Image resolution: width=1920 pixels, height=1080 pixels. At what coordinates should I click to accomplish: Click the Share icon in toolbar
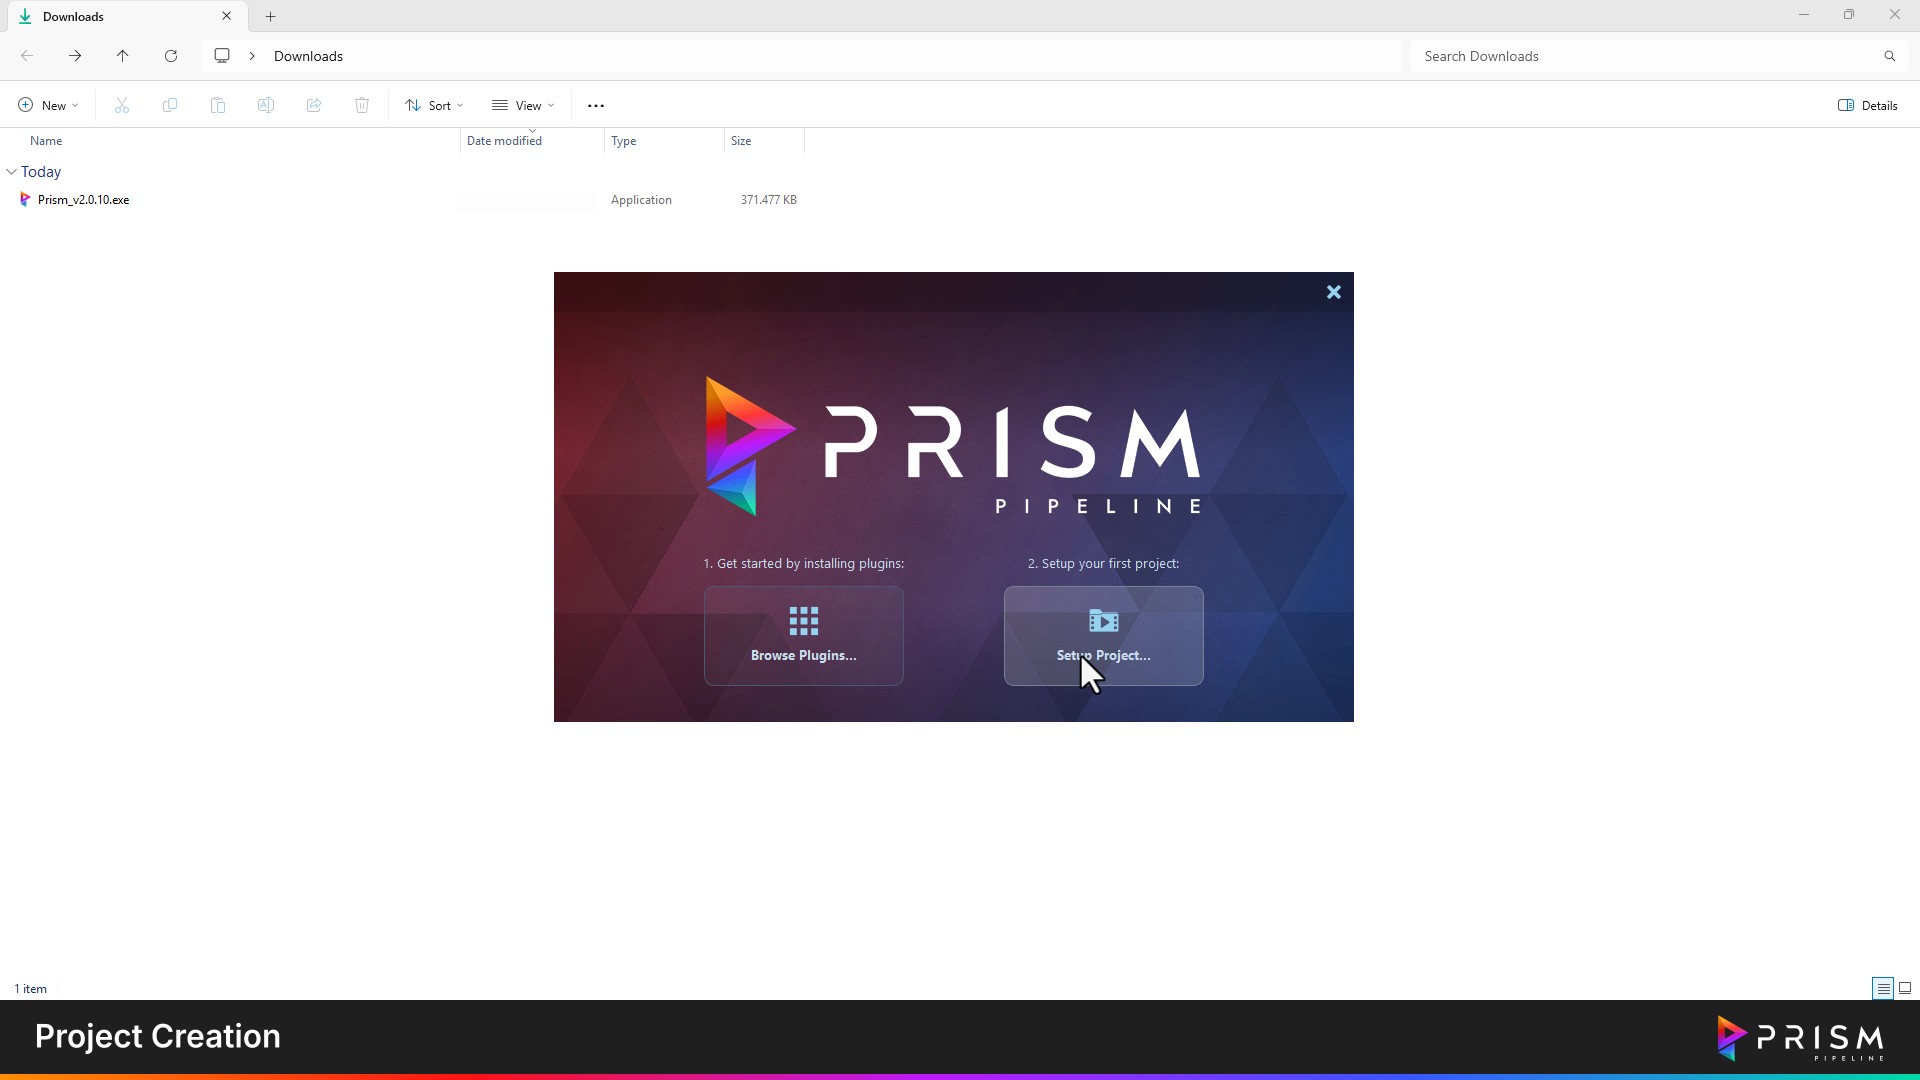coord(314,105)
